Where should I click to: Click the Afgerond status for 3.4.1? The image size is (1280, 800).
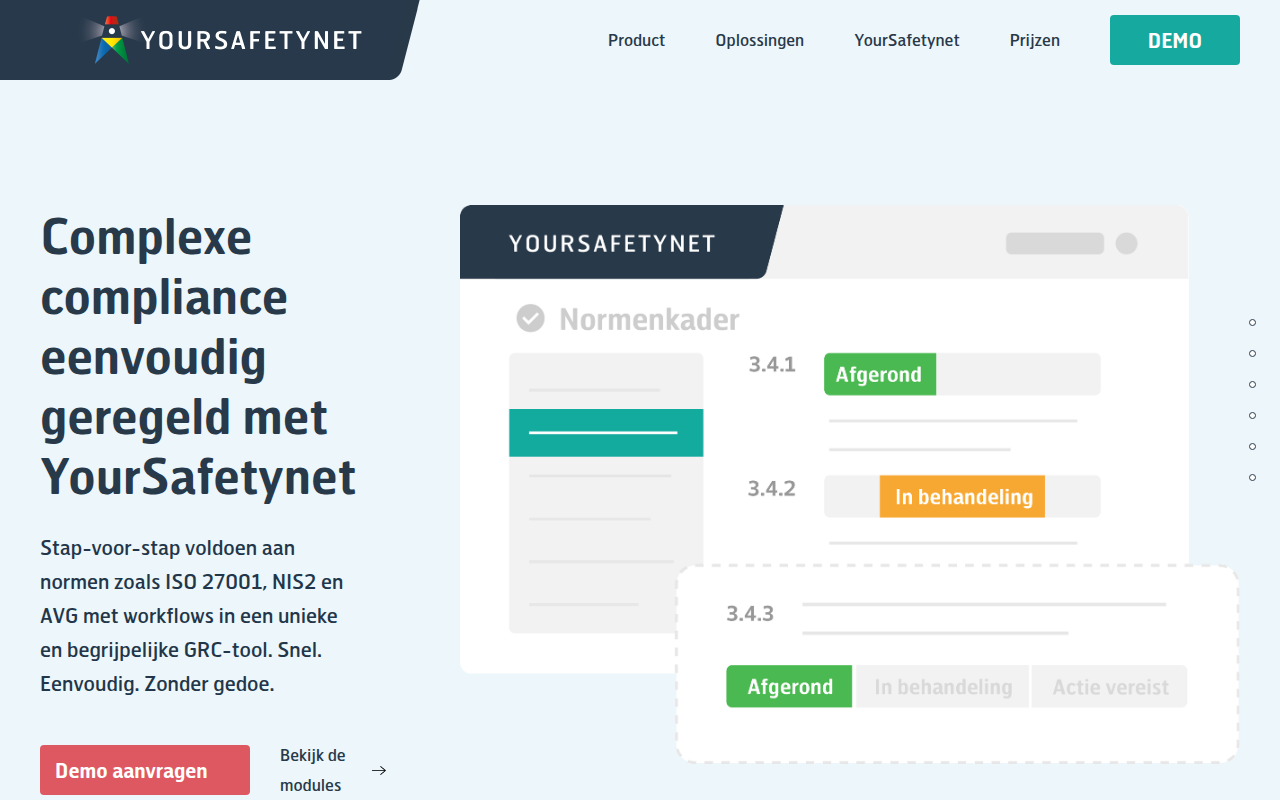879,374
